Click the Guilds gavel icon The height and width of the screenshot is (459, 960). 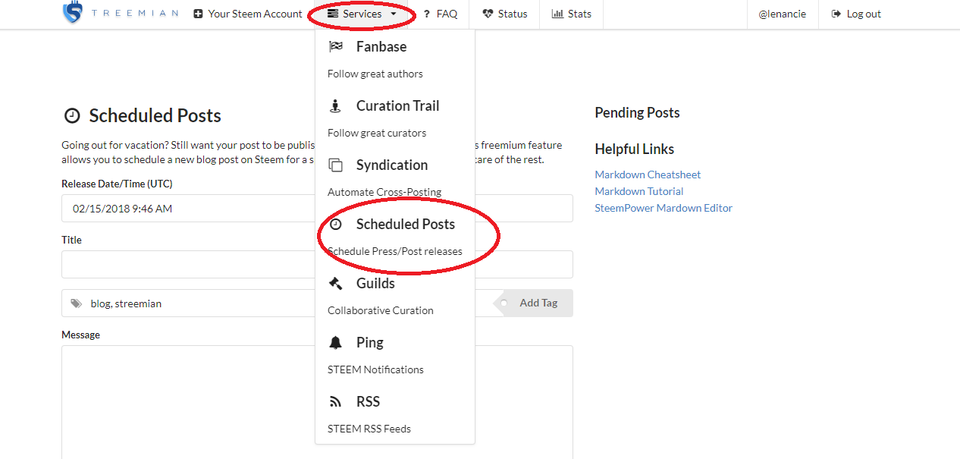click(335, 283)
